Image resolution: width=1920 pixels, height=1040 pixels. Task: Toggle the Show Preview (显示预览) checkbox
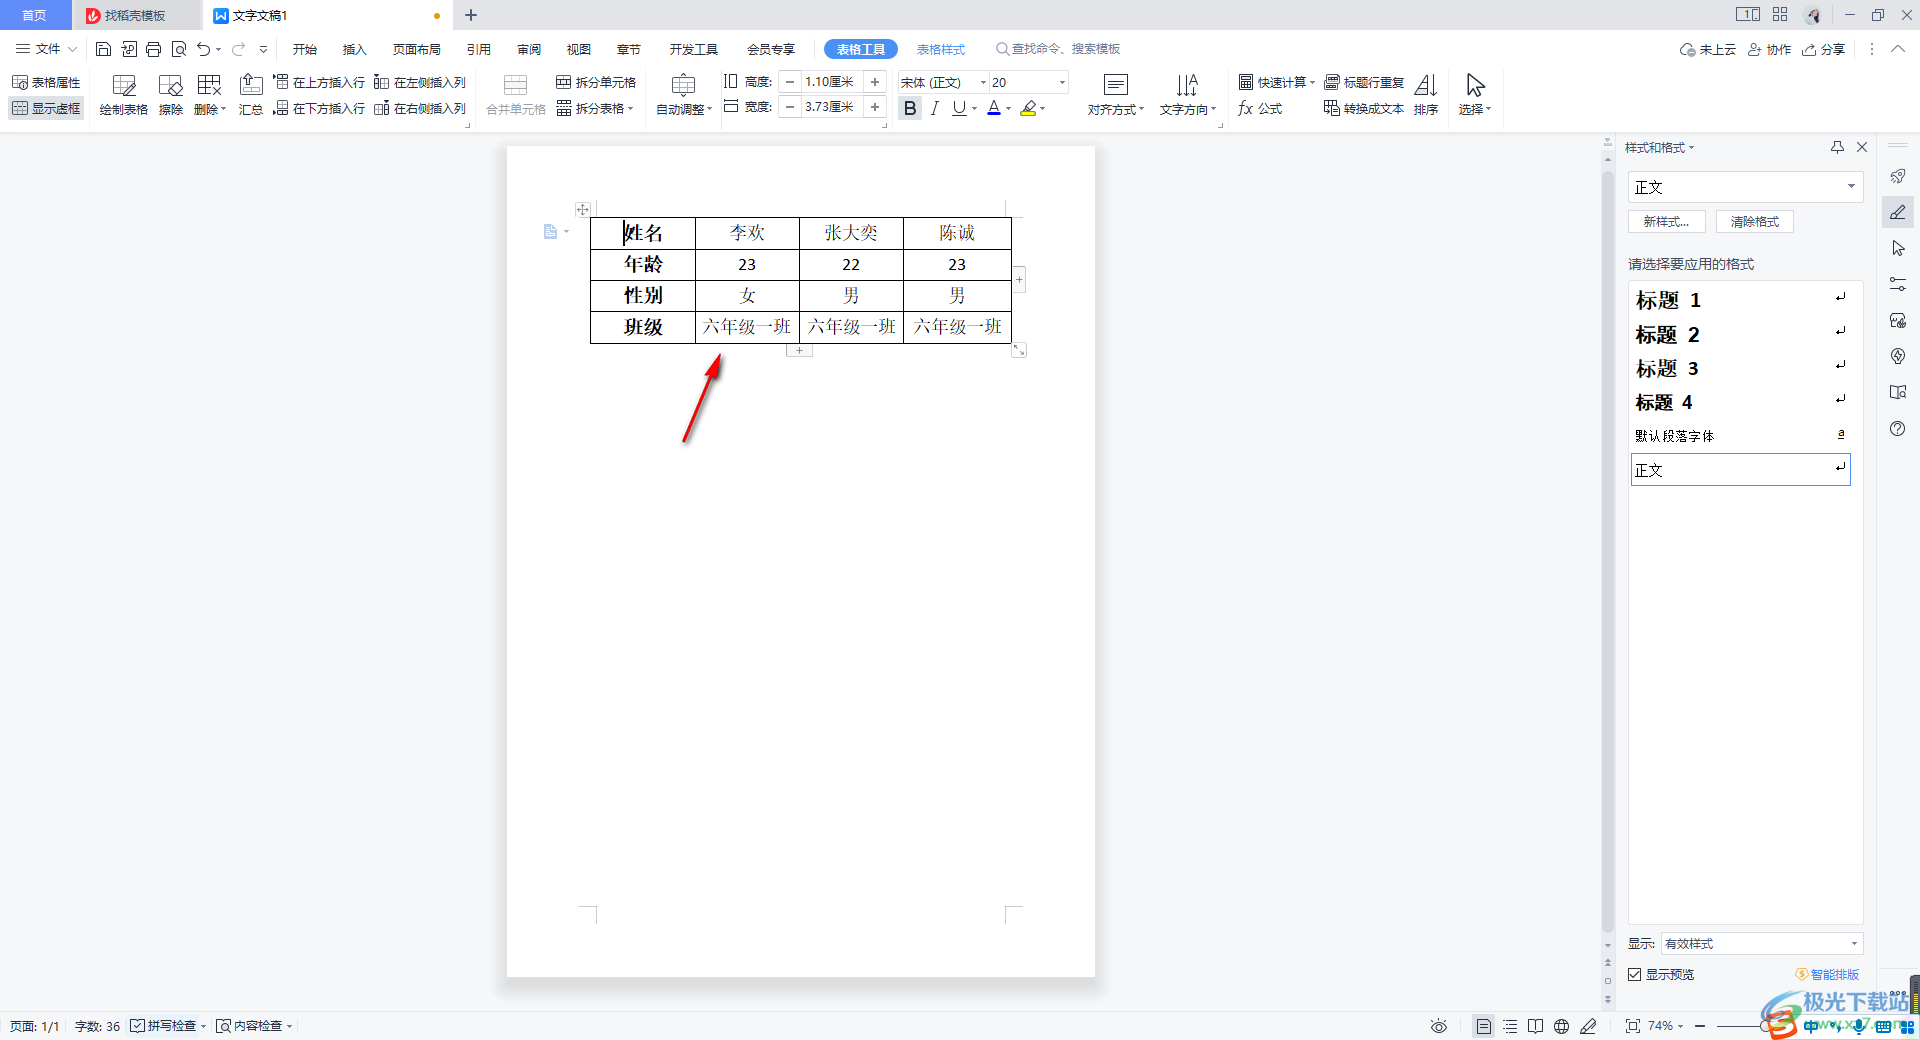click(1635, 974)
